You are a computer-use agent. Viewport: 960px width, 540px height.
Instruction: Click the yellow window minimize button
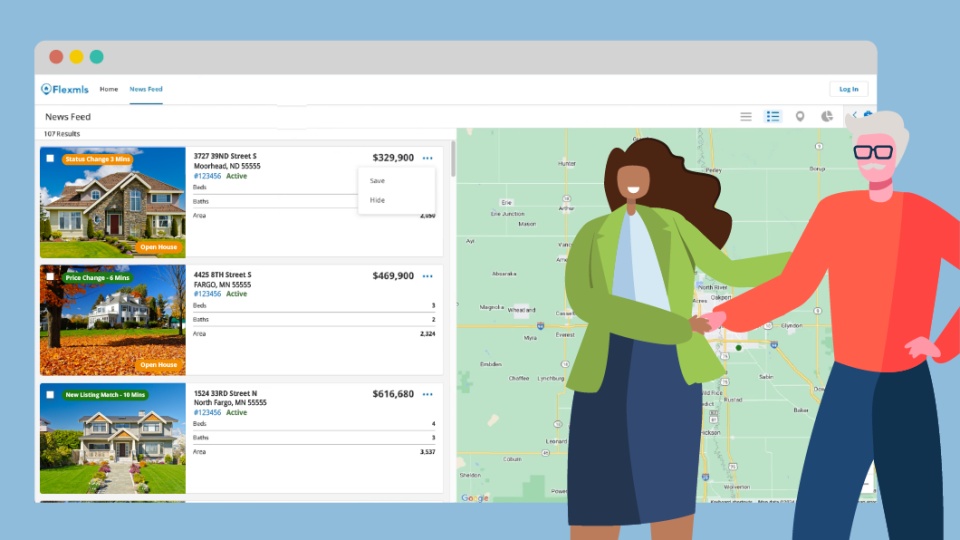click(77, 57)
